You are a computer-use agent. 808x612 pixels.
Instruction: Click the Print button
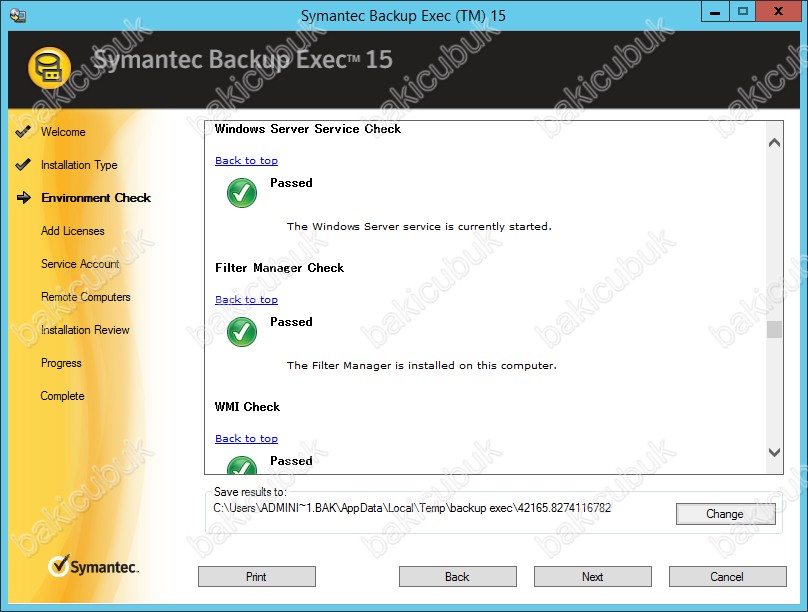pyautogui.click(x=257, y=576)
